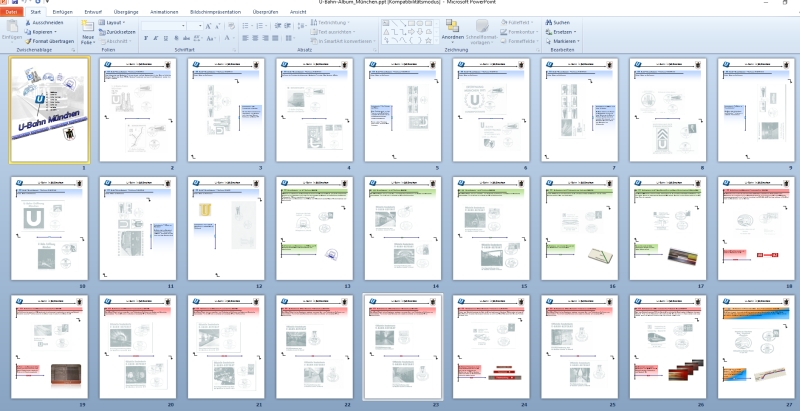Click the Kopieren copy icon
800x411 pixels.
coord(28,31)
